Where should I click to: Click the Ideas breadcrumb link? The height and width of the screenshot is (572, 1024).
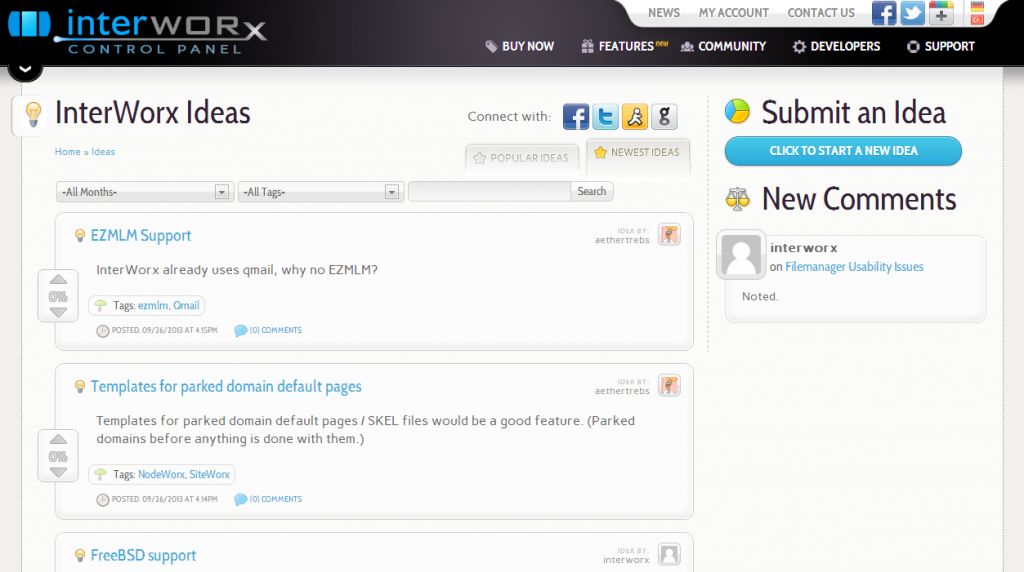(x=103, y=151)
